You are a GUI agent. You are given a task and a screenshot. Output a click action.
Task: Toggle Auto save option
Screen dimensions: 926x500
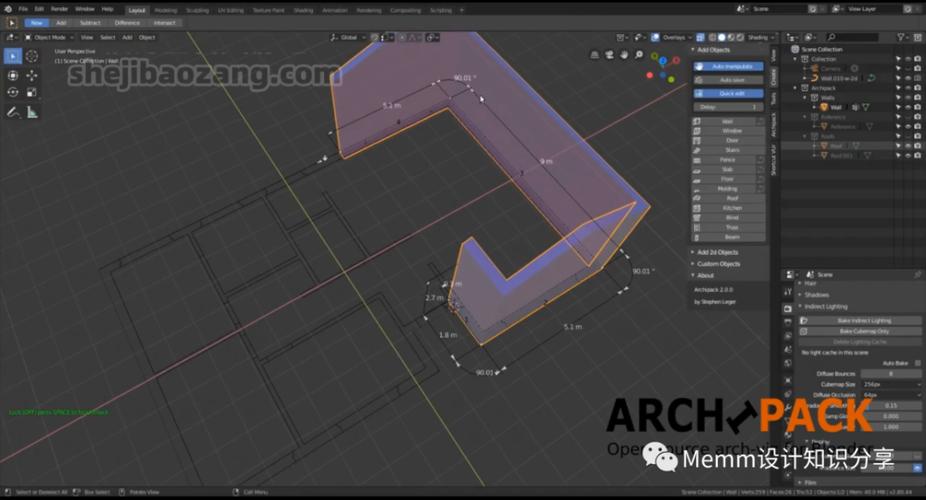pyautogui.click(x=728, y=80)
